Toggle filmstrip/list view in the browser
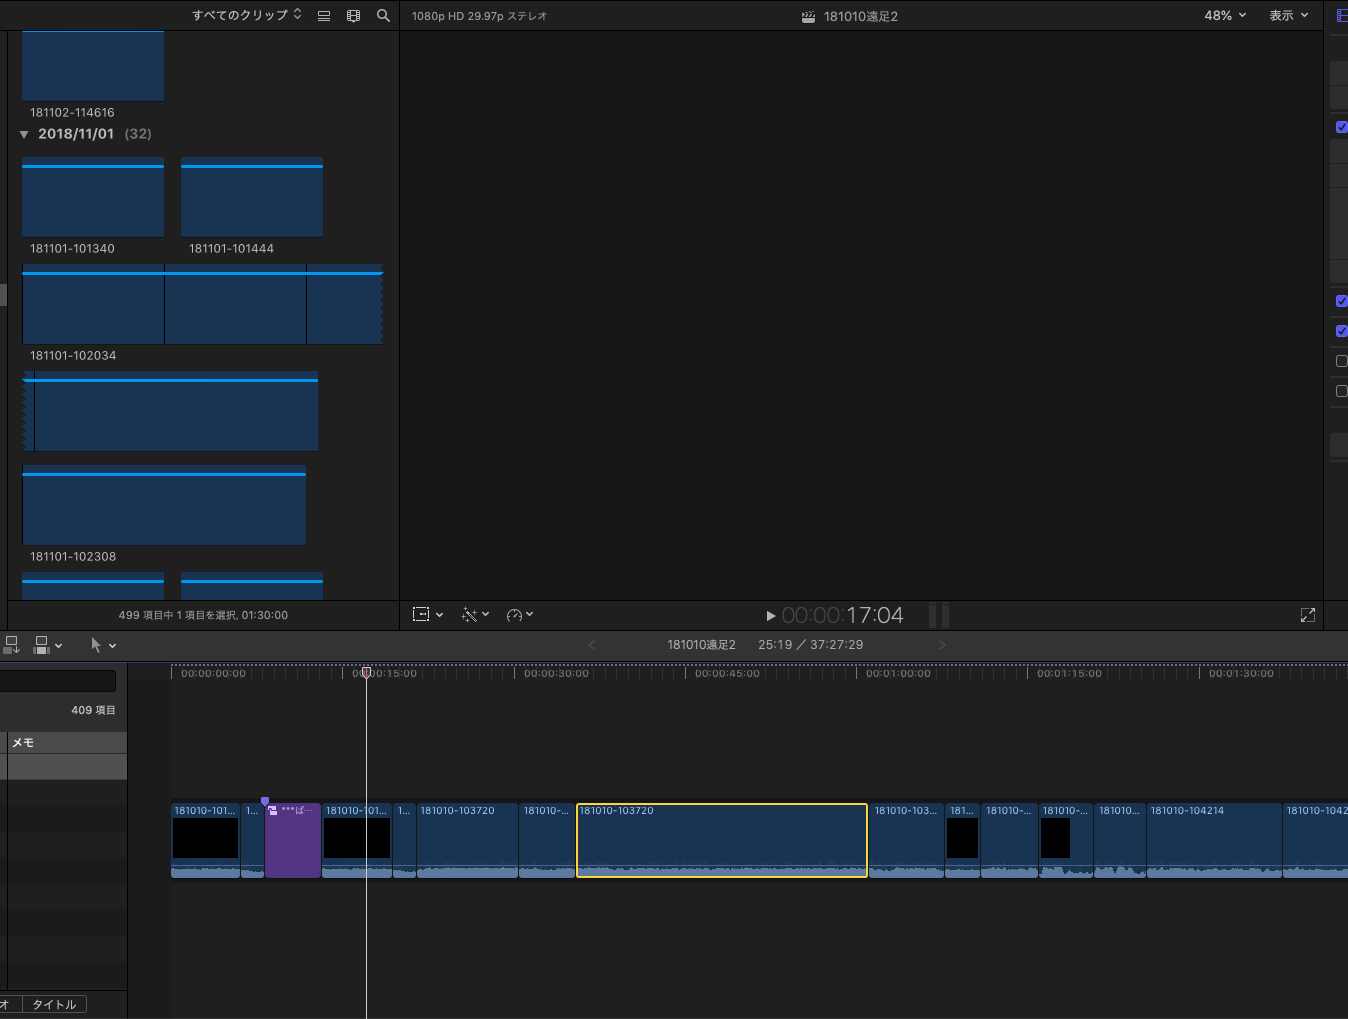Image resolution: width=1348 pixels, height=1019 pixels. coord(324,16)
